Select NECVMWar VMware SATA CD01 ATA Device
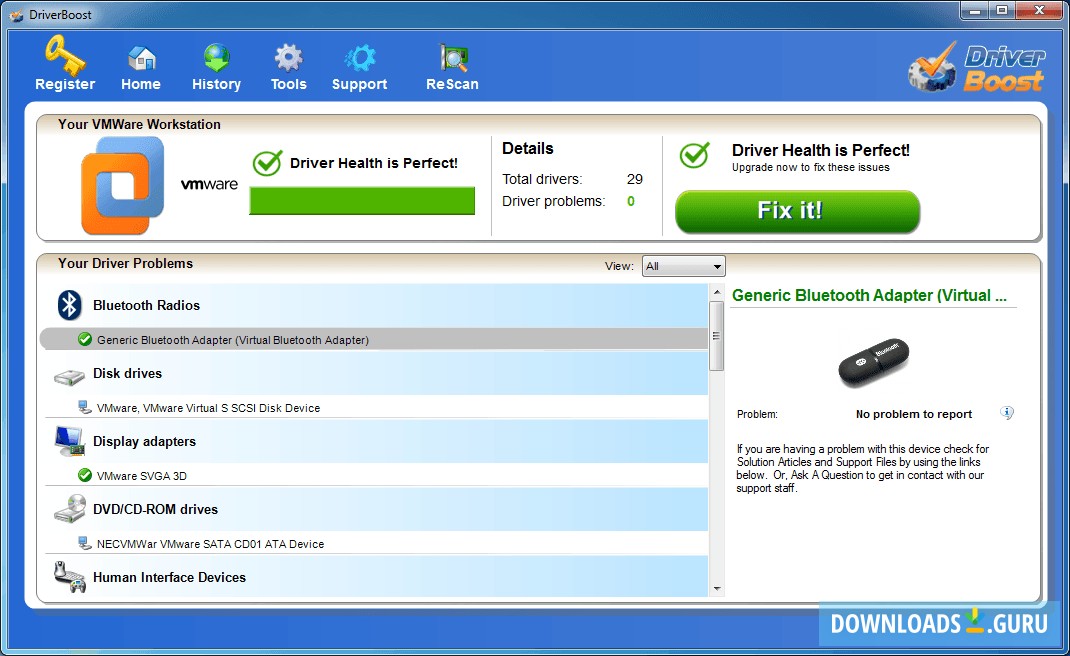Image resolution: width=1070 pixels, height=656 pixels. point(376,543)
